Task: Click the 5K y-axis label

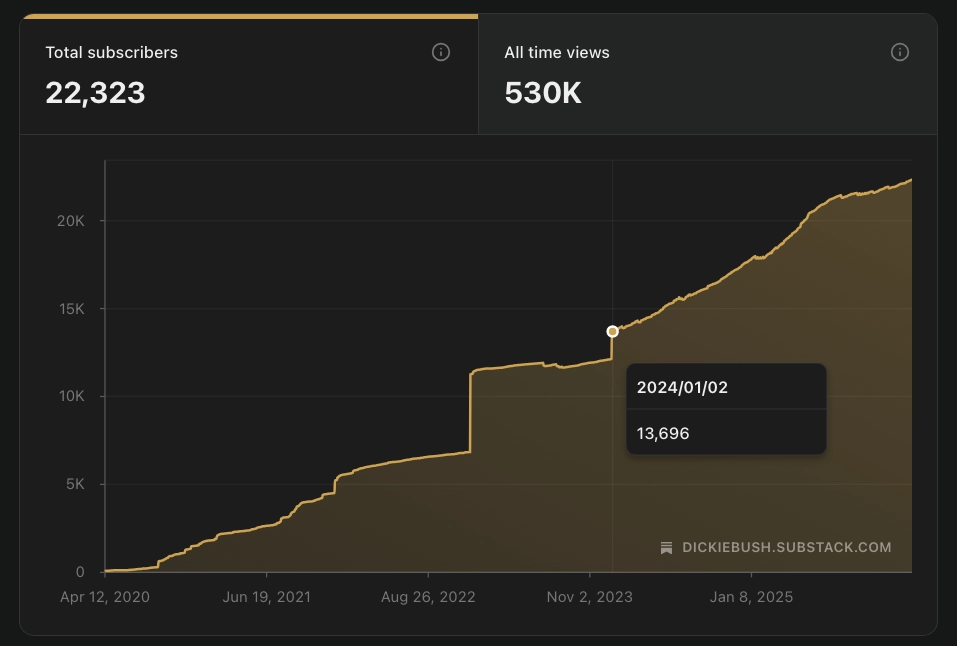Action: click(x=75, y=484)
